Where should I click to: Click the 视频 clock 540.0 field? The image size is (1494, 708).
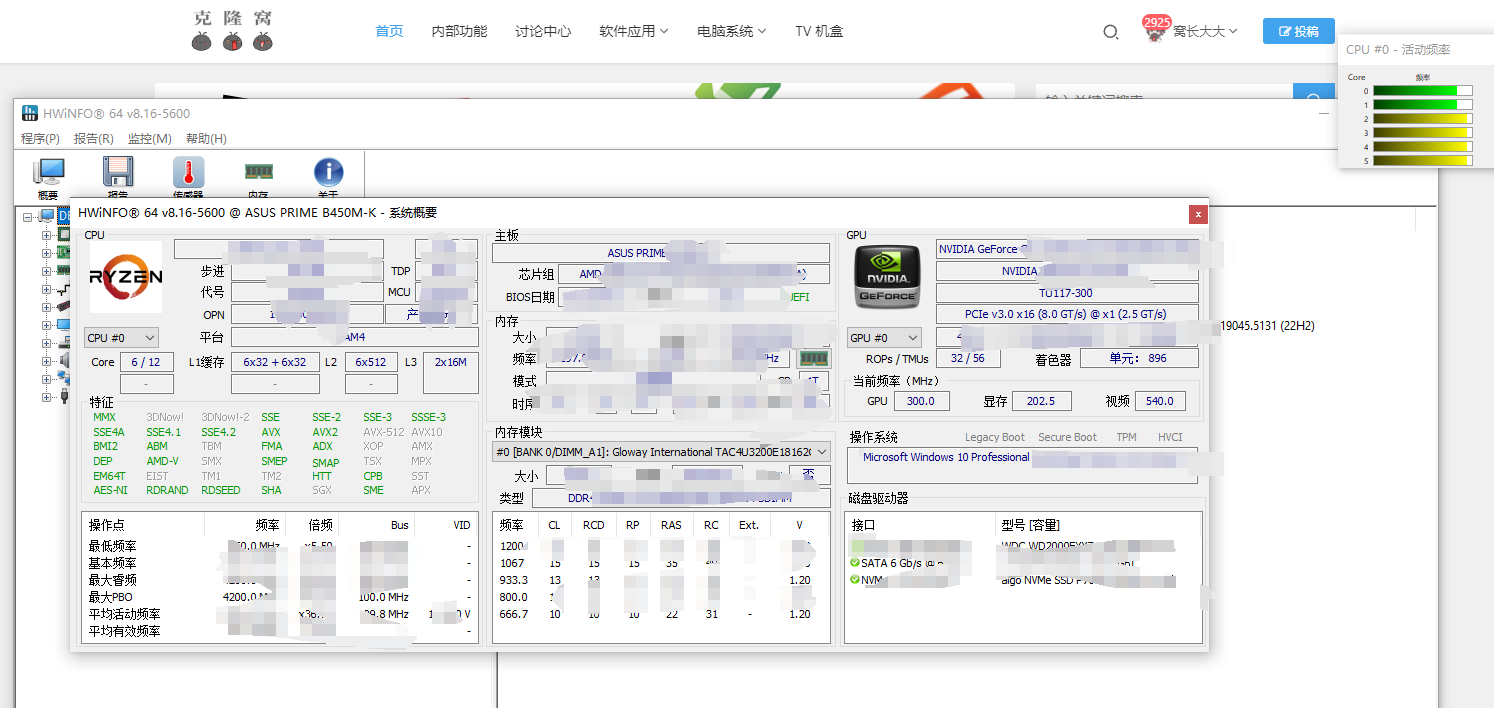(1159, 401)
